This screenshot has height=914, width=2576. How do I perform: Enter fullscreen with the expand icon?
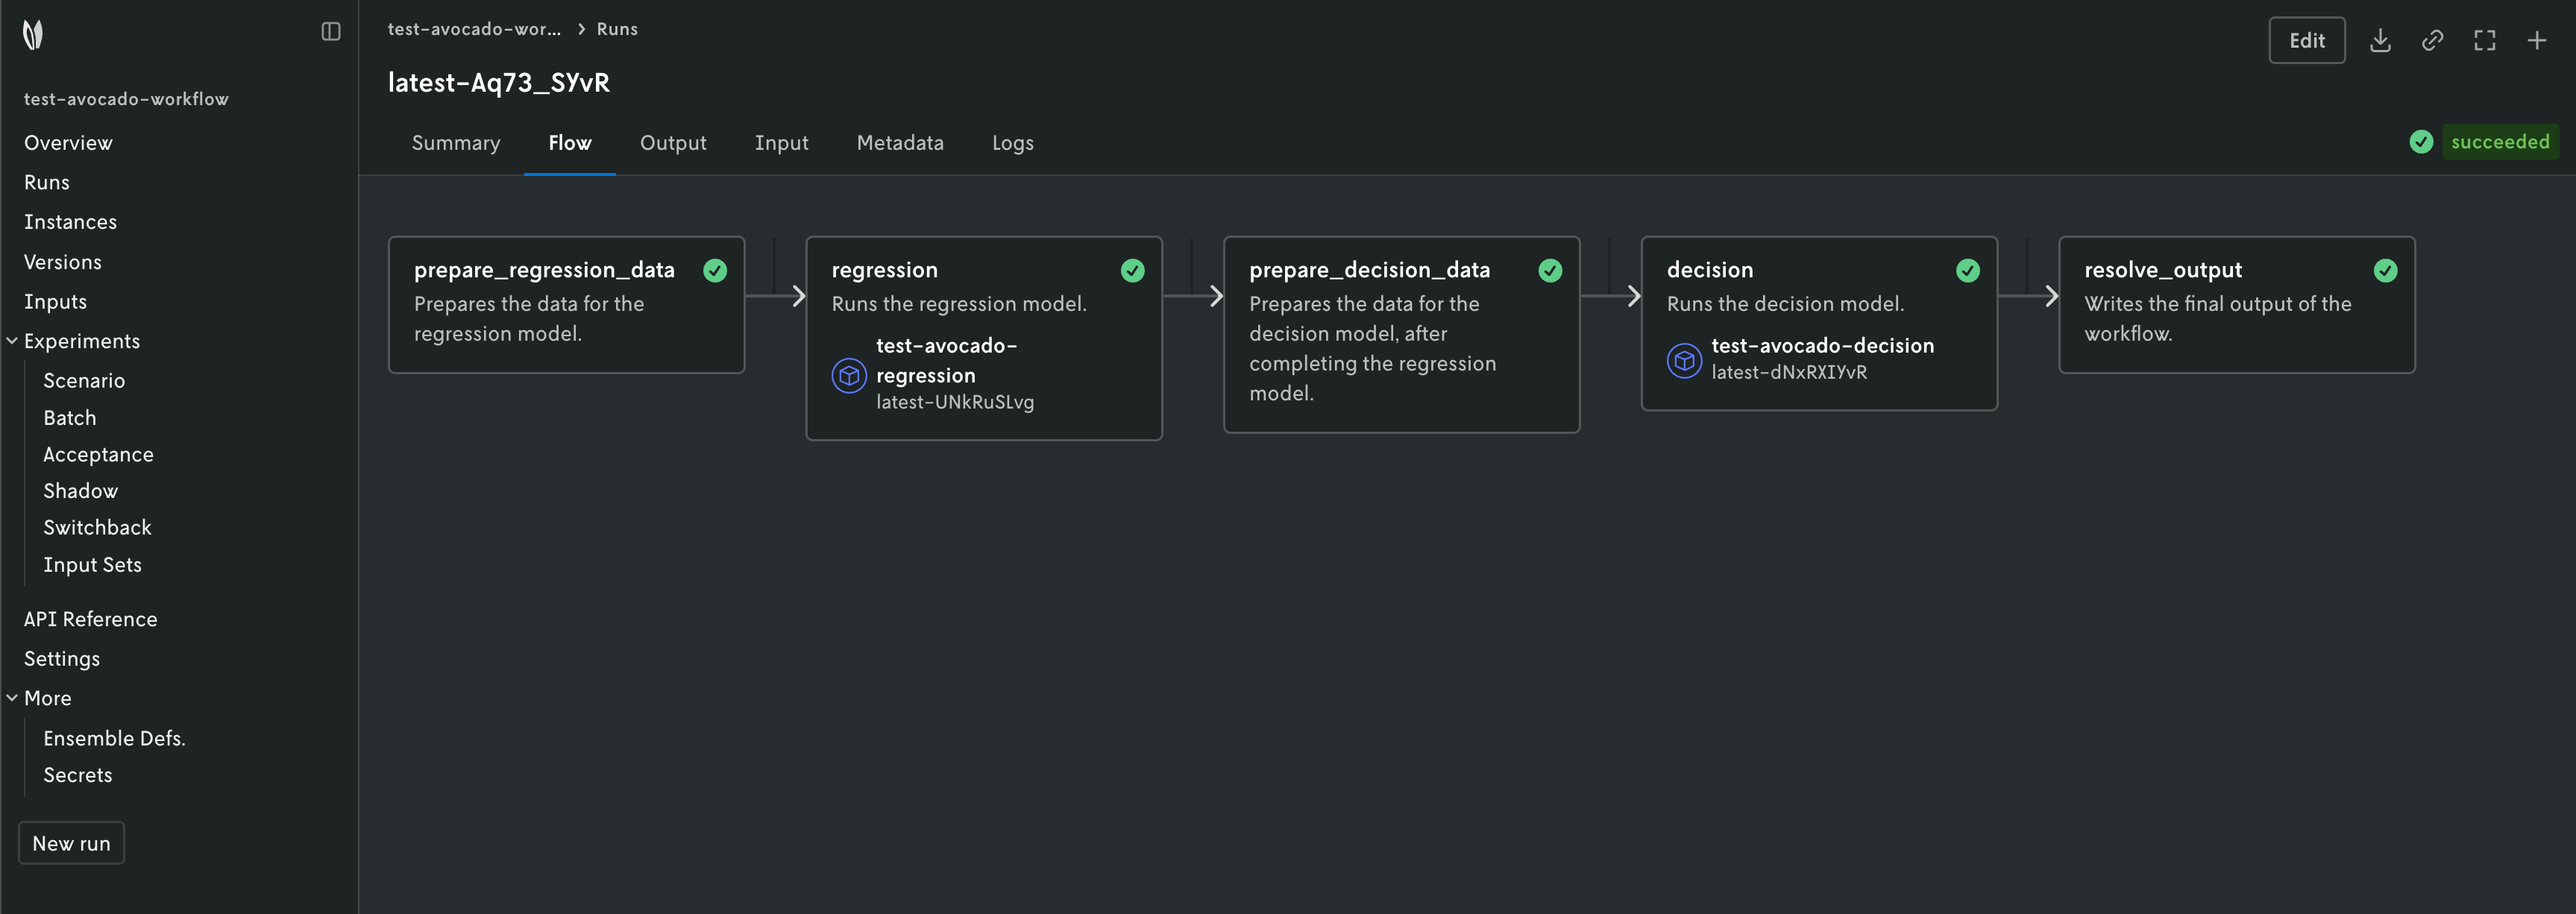2485,40
